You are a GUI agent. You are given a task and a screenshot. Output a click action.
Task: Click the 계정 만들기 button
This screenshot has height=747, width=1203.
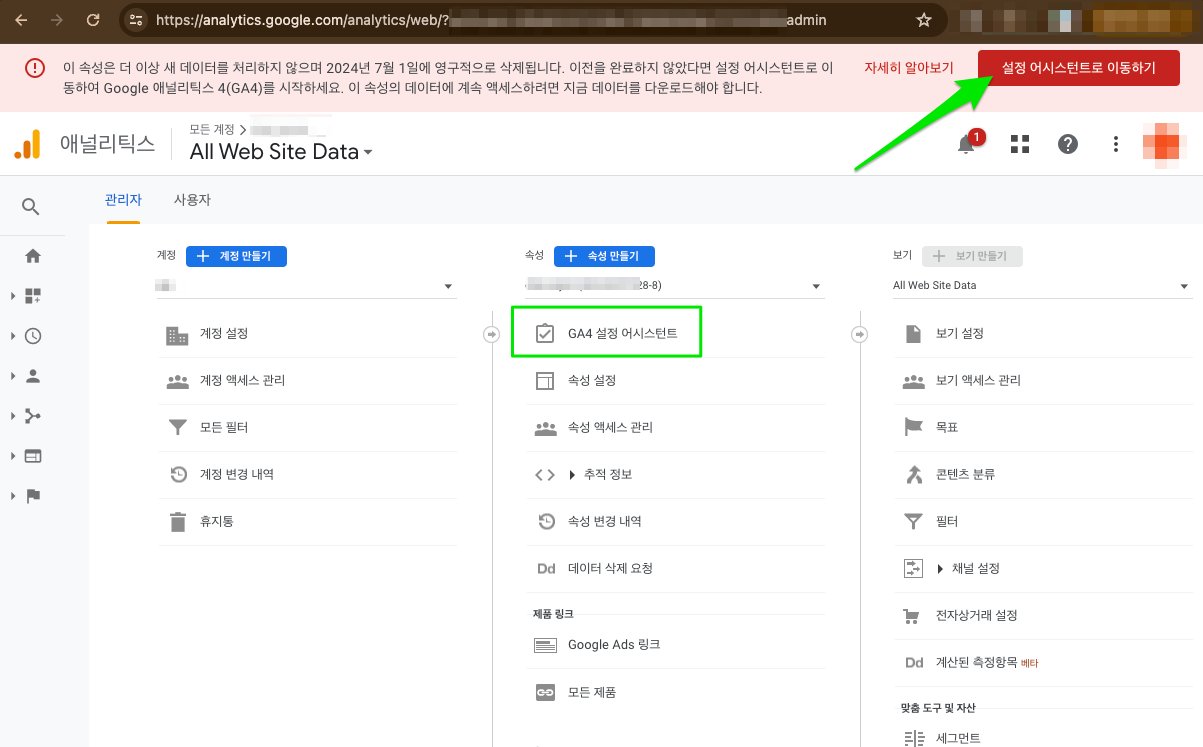(x=236, y=256)
